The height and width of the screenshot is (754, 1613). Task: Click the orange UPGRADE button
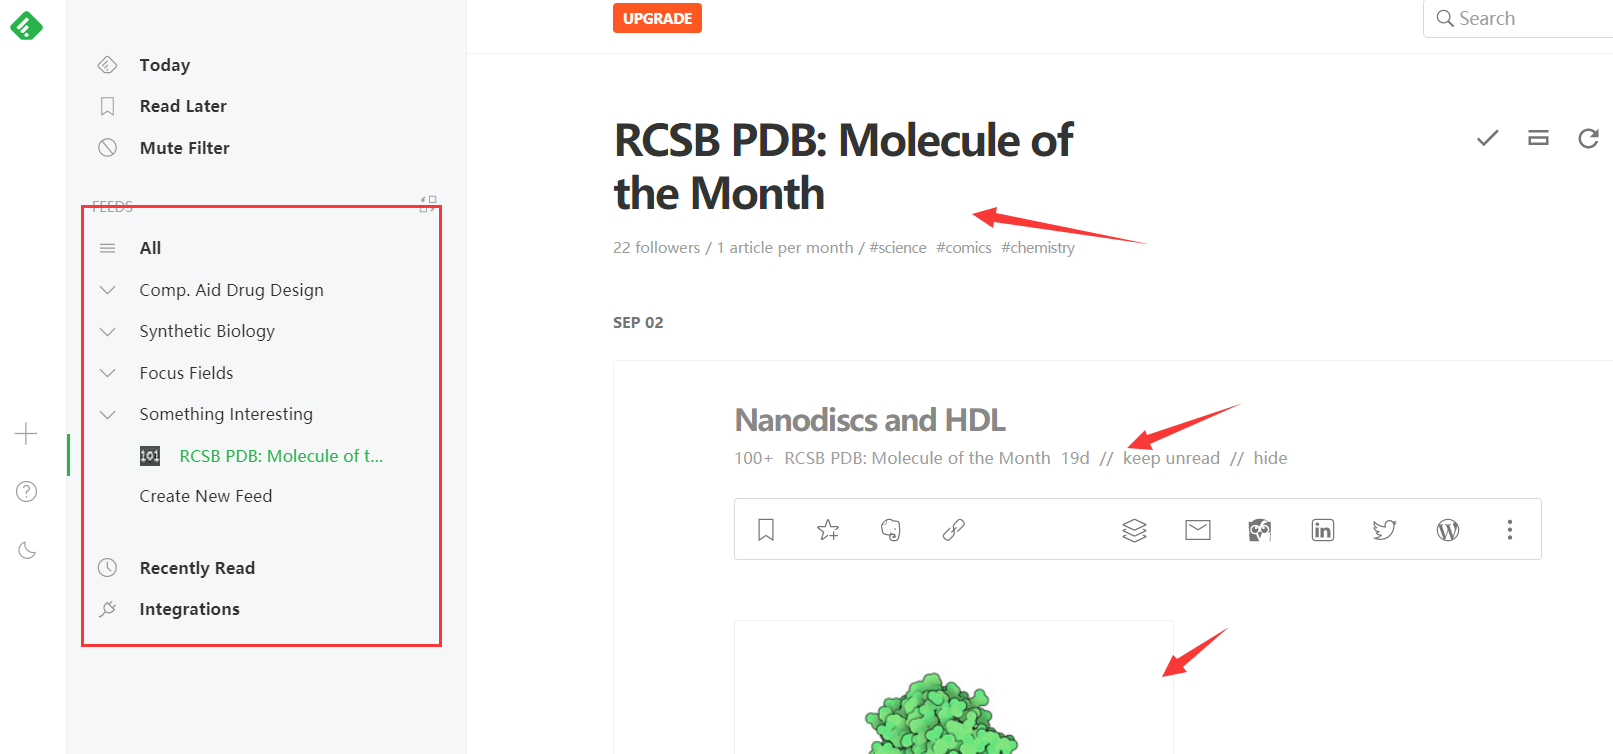(x=657, y=18)
